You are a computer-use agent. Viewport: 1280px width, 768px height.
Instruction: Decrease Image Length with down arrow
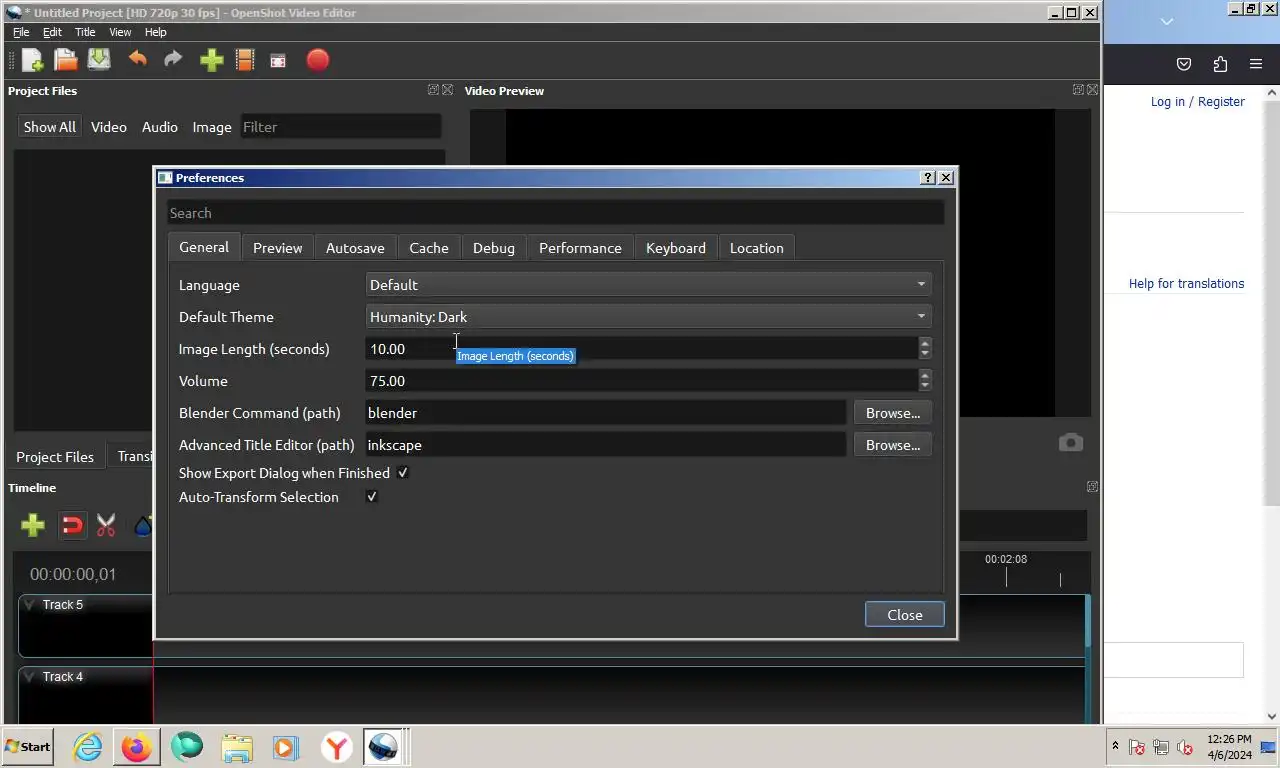[925, 354]
